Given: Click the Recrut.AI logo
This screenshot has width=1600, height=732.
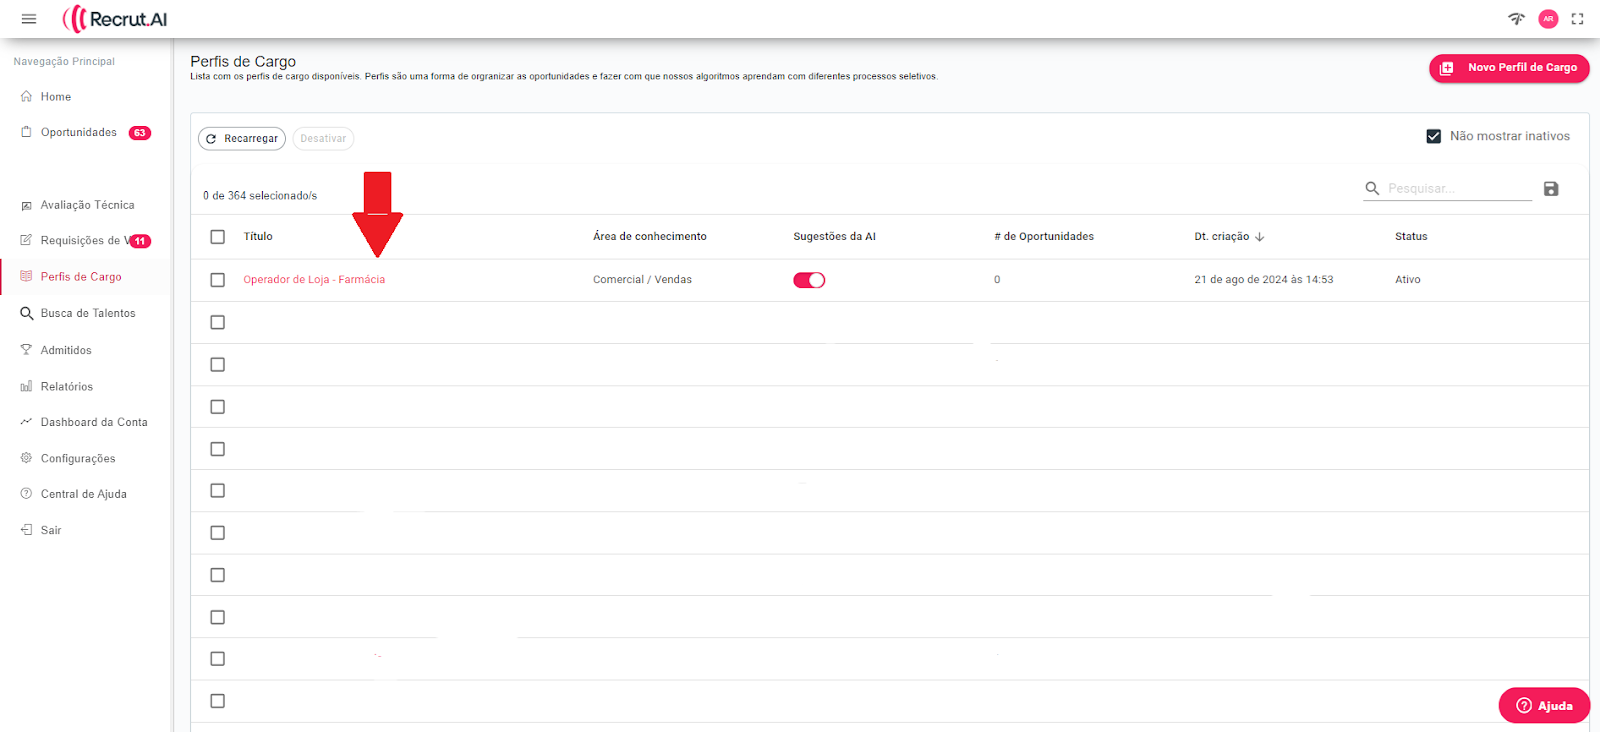Looking at the screenshot, I should 115,19.
